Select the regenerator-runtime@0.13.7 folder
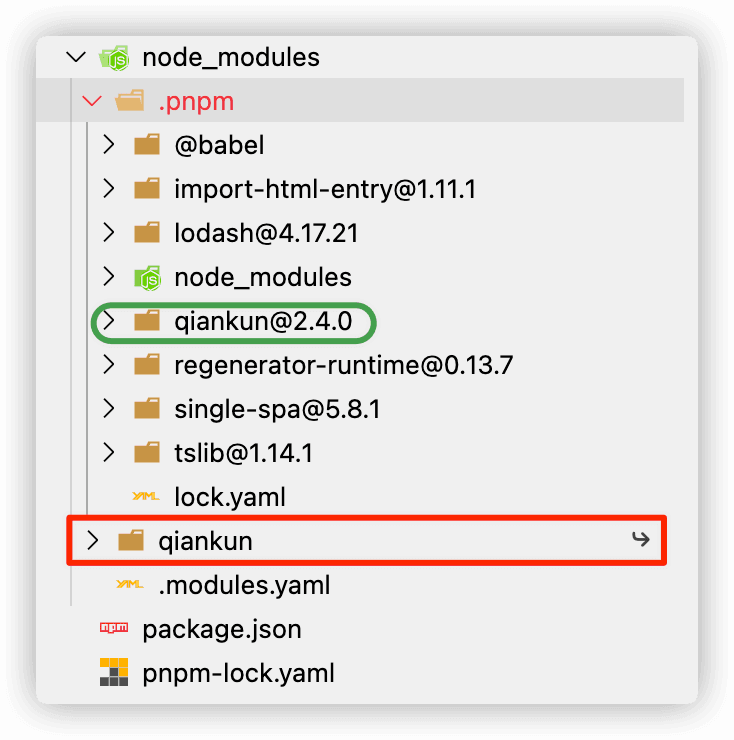Screen dimensions: 734x740 (343, 365)
